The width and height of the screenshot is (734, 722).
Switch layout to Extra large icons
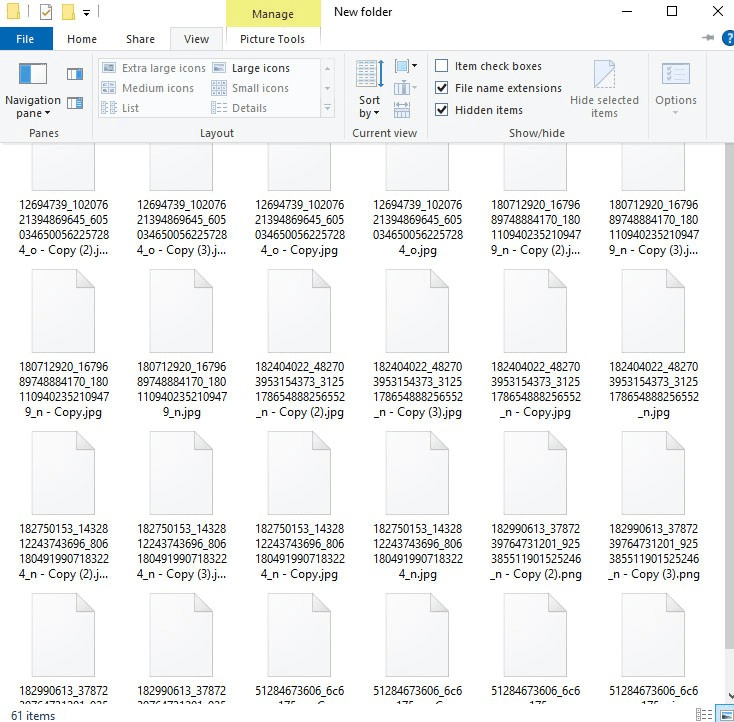click(x=154, y=68)
